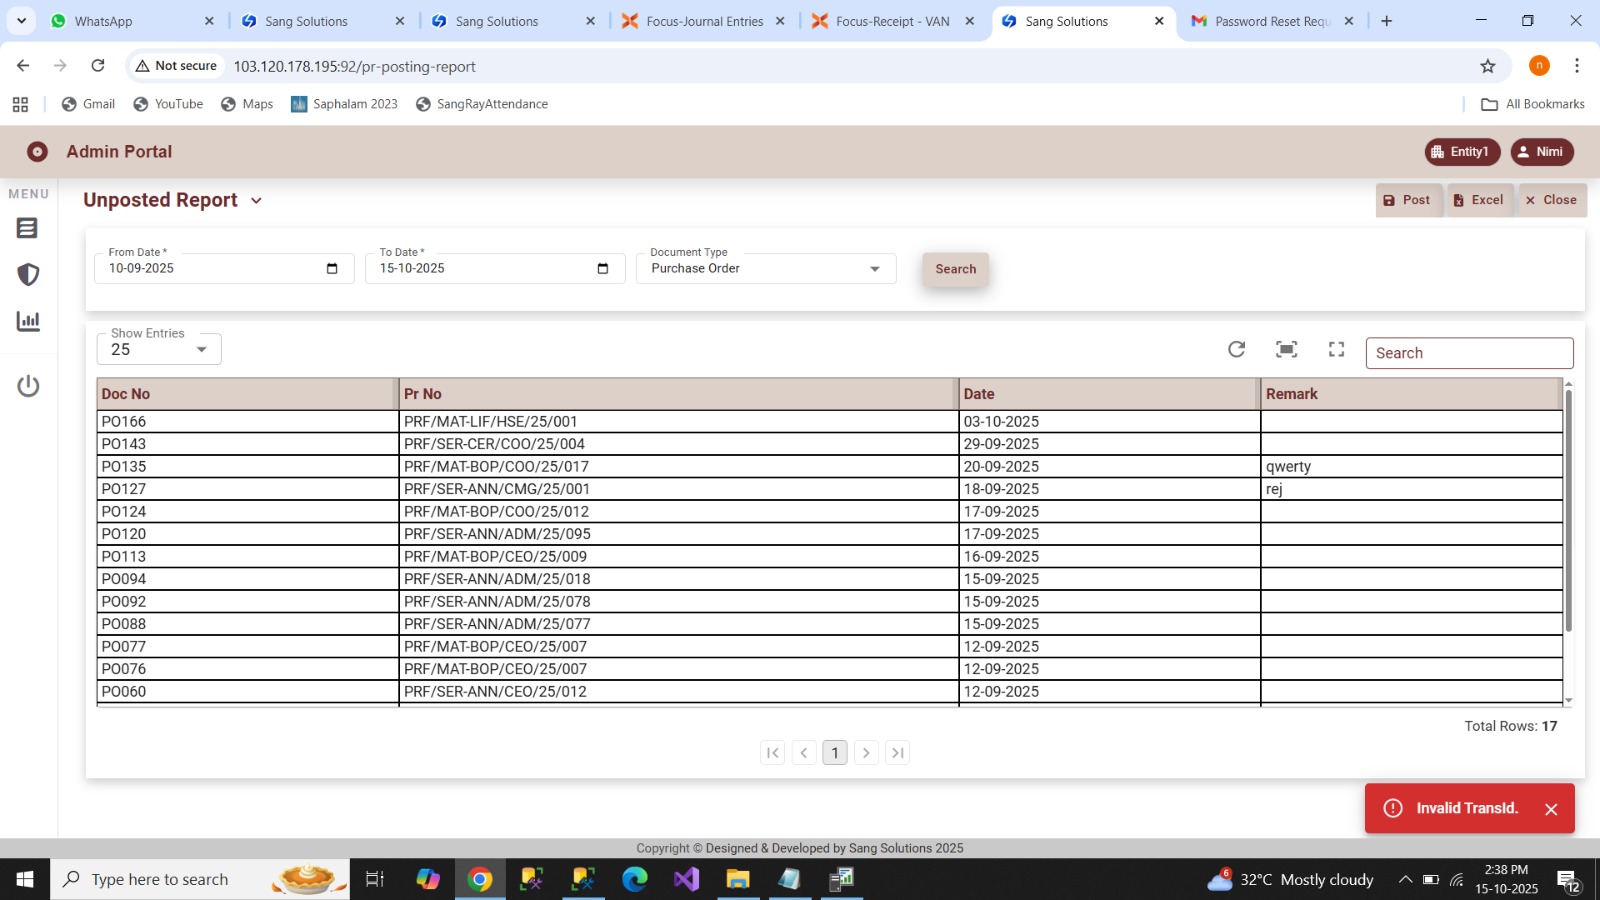Click the power logout icon in the sidebar
Image resolution: width=1600 pixels, height=900 pixels.
tap(28, 386)
